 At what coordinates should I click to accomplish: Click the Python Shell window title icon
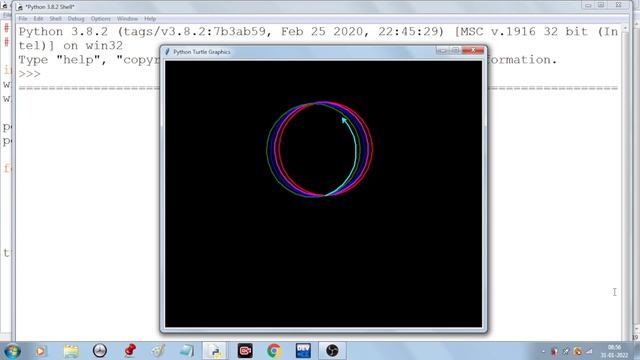(x=20, y=7)
